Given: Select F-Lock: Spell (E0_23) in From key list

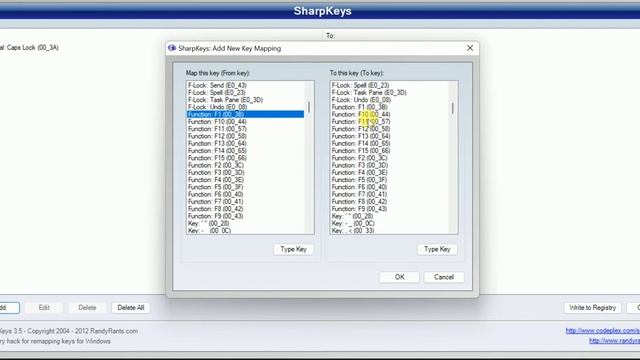Looking at the screenshot, I should (245, 93).
